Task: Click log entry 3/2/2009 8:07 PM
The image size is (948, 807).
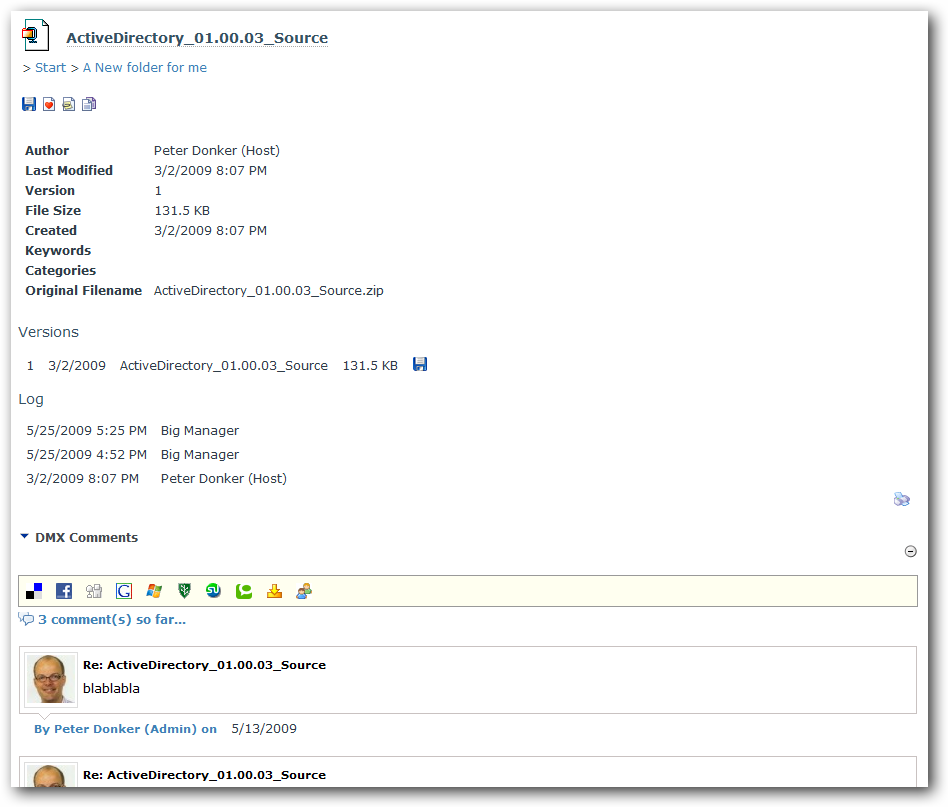Action: click(82, 479)
